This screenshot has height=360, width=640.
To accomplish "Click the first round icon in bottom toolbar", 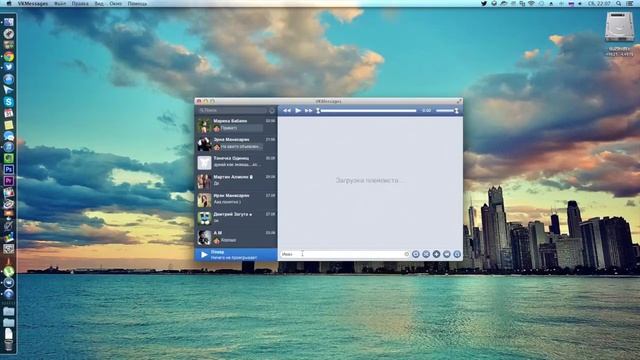I will (416, 254).
